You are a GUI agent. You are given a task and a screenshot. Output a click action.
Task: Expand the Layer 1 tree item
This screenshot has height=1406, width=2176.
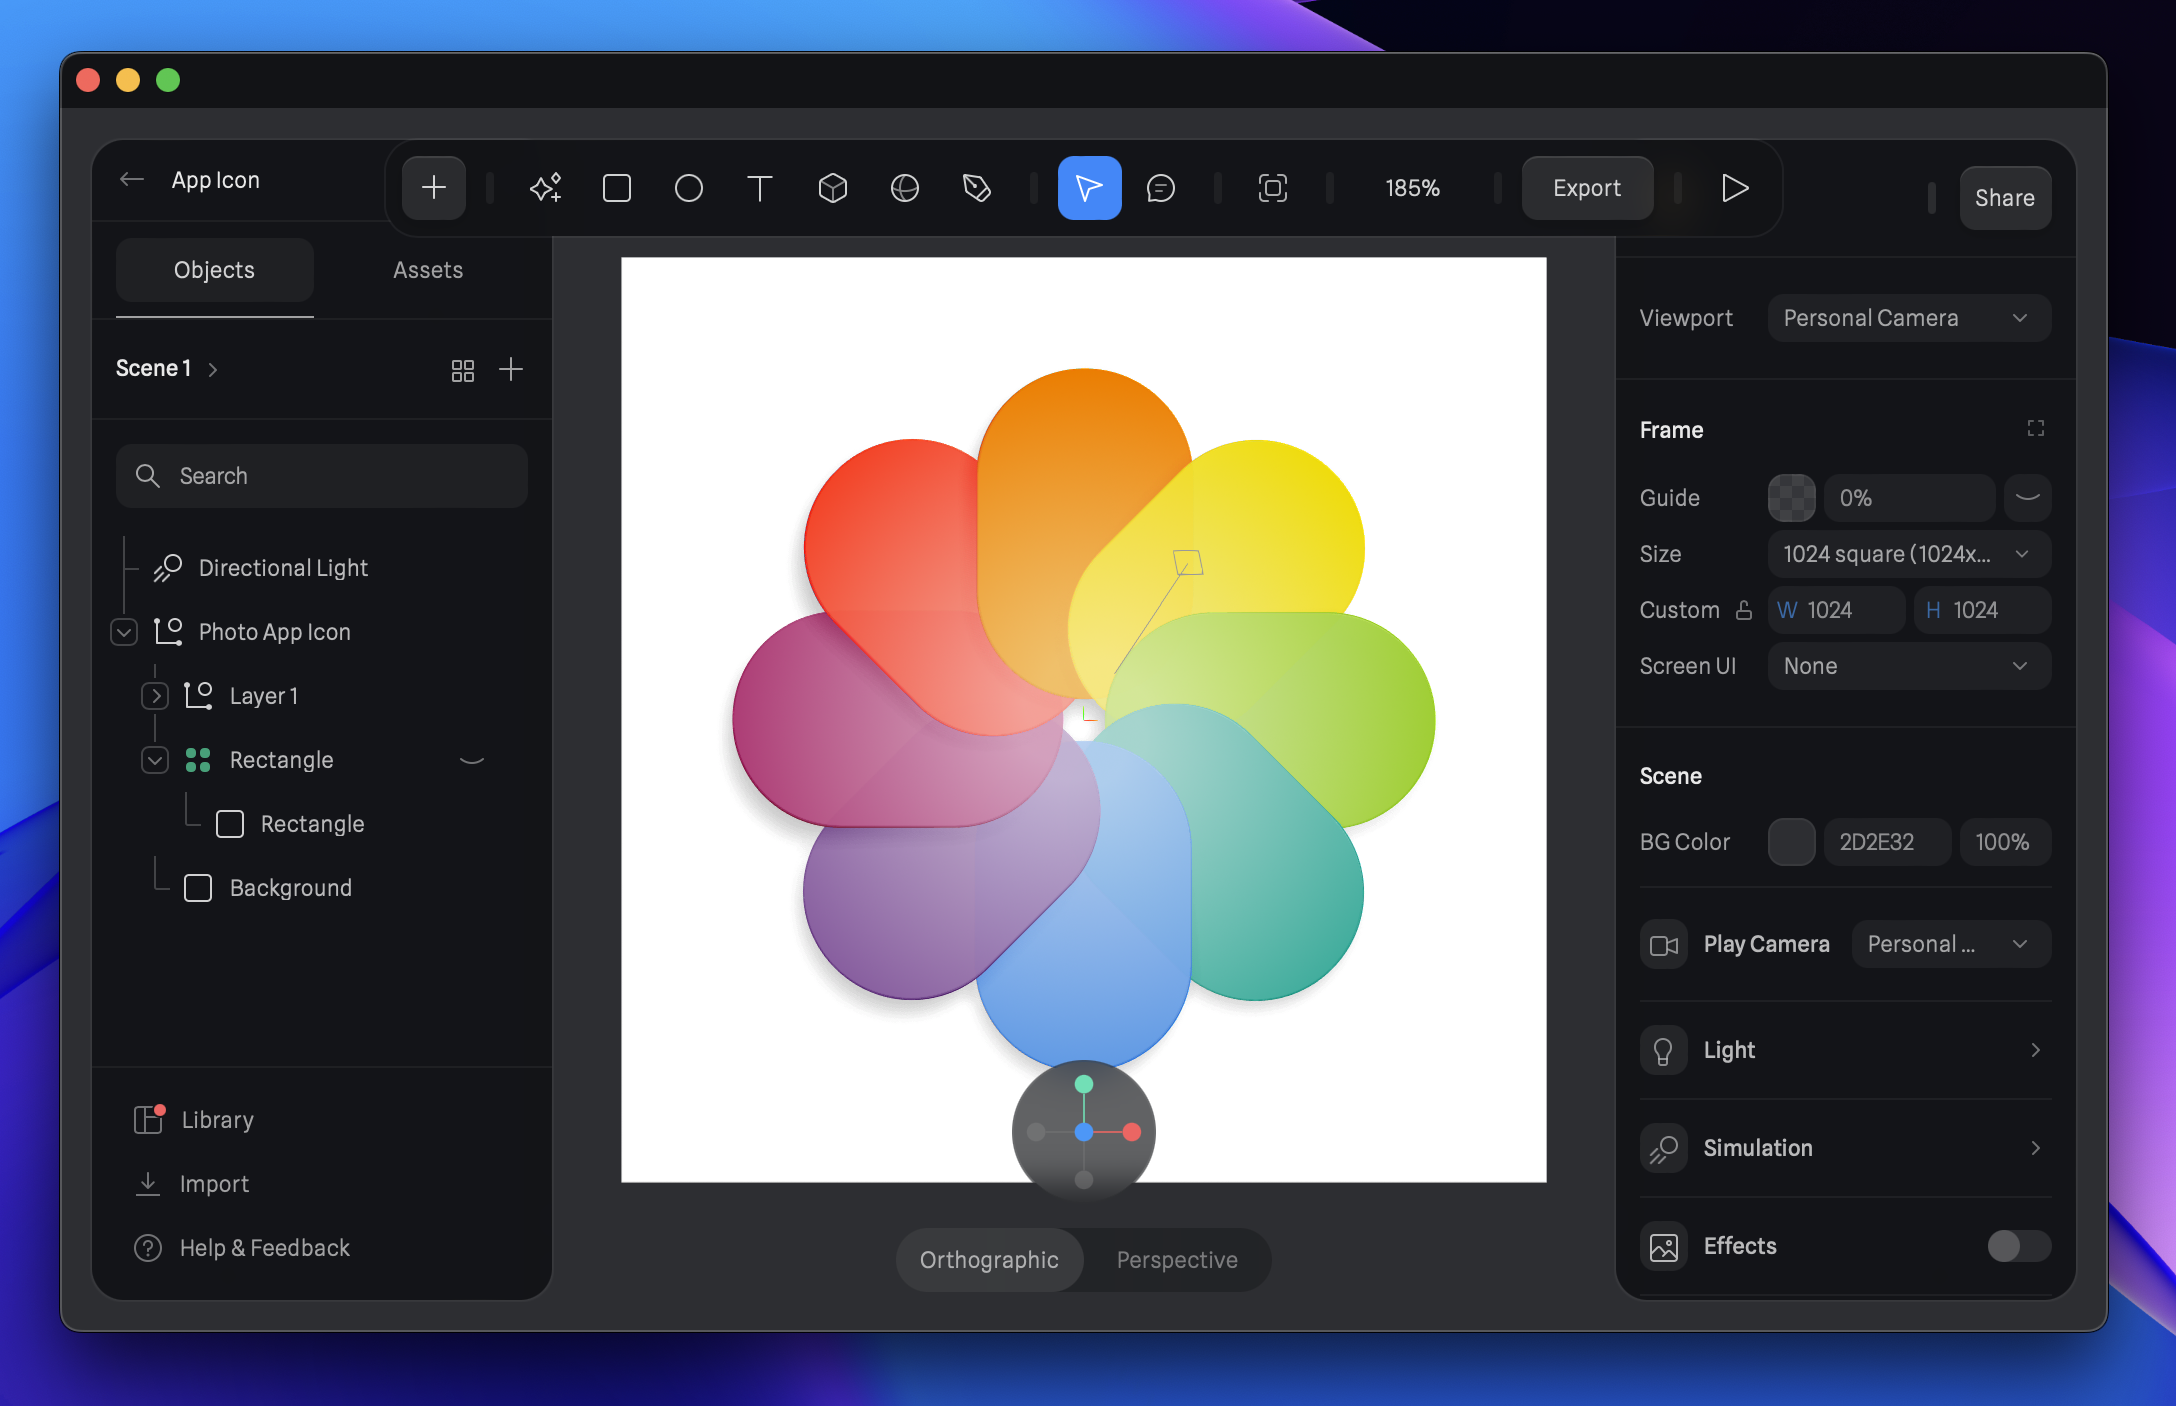pos(155,695)
